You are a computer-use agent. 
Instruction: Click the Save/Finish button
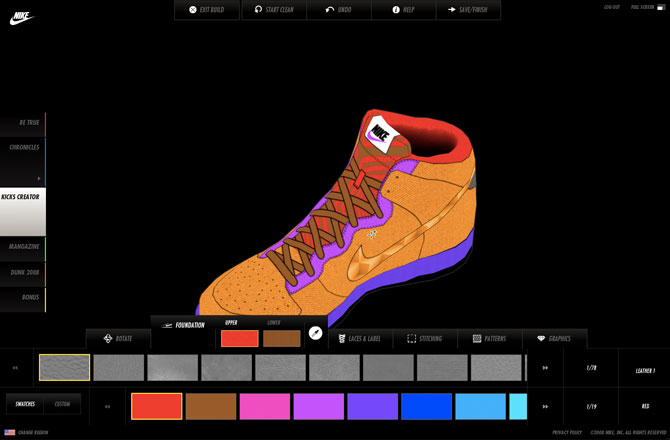pos(468,10)
